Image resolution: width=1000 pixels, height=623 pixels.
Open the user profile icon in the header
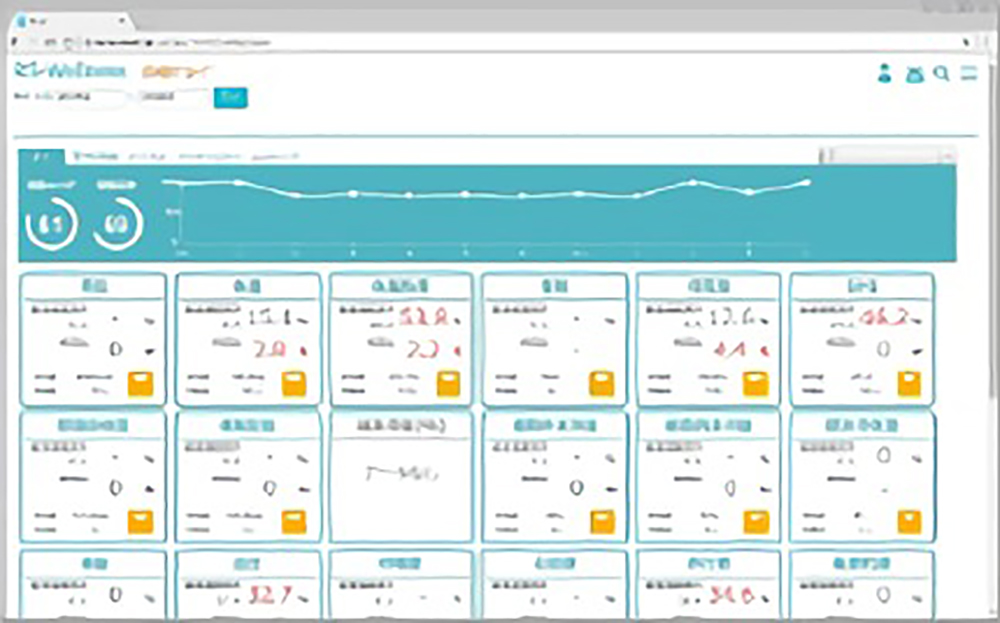pyautogui.click(x=884, y=73)
